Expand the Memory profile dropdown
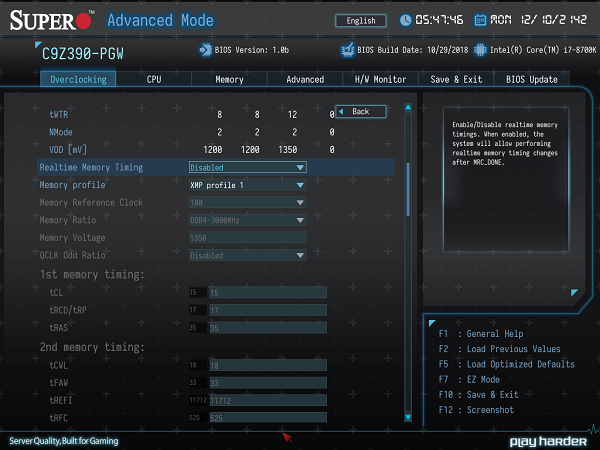 pos(247,185)
